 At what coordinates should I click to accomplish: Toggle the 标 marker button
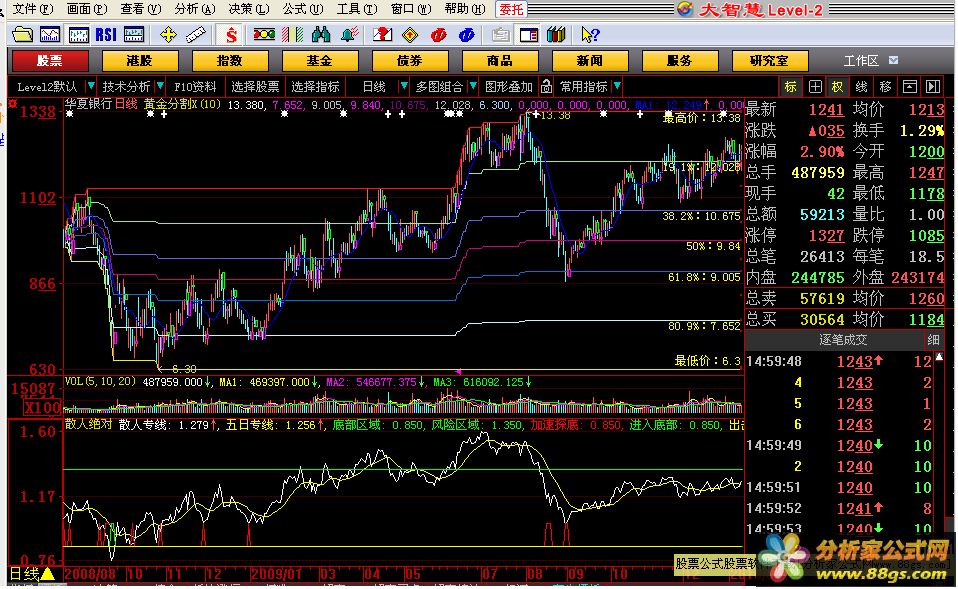(x=791, y=87)
